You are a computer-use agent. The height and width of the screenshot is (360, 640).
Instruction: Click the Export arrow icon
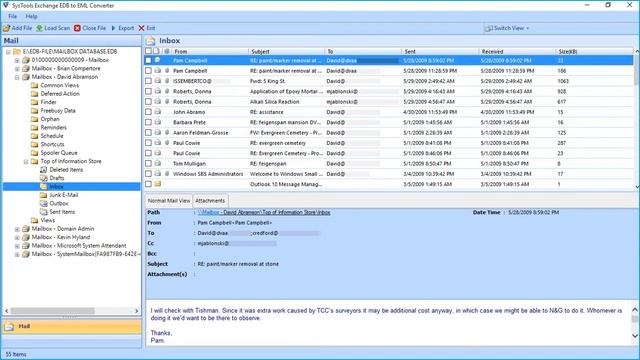113,28
